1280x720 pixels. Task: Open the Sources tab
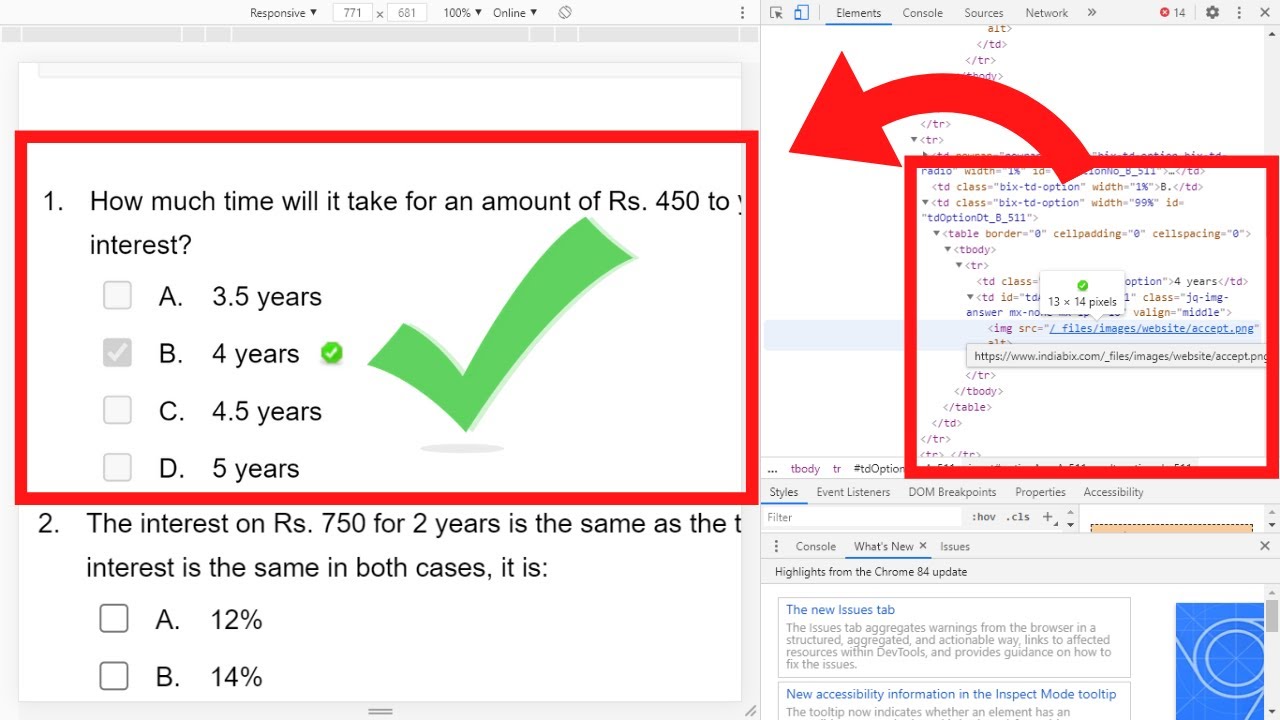click(x=984, y=13)
